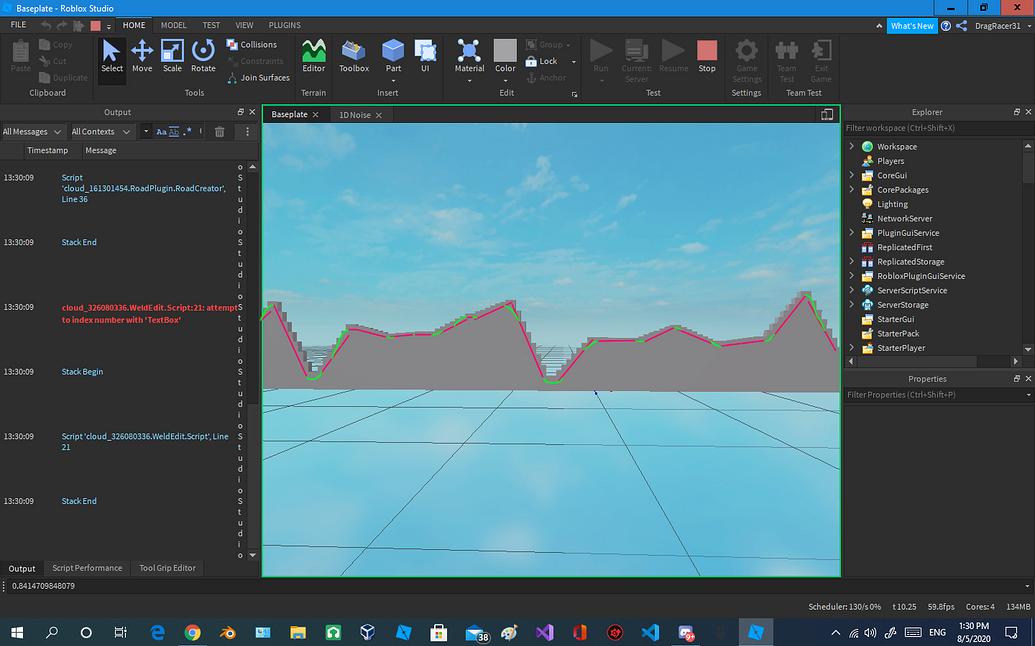The height and width of the screenshot is (646, 1035).
Task: Expand the PluginGuiService node
Action: click(851, 233)
